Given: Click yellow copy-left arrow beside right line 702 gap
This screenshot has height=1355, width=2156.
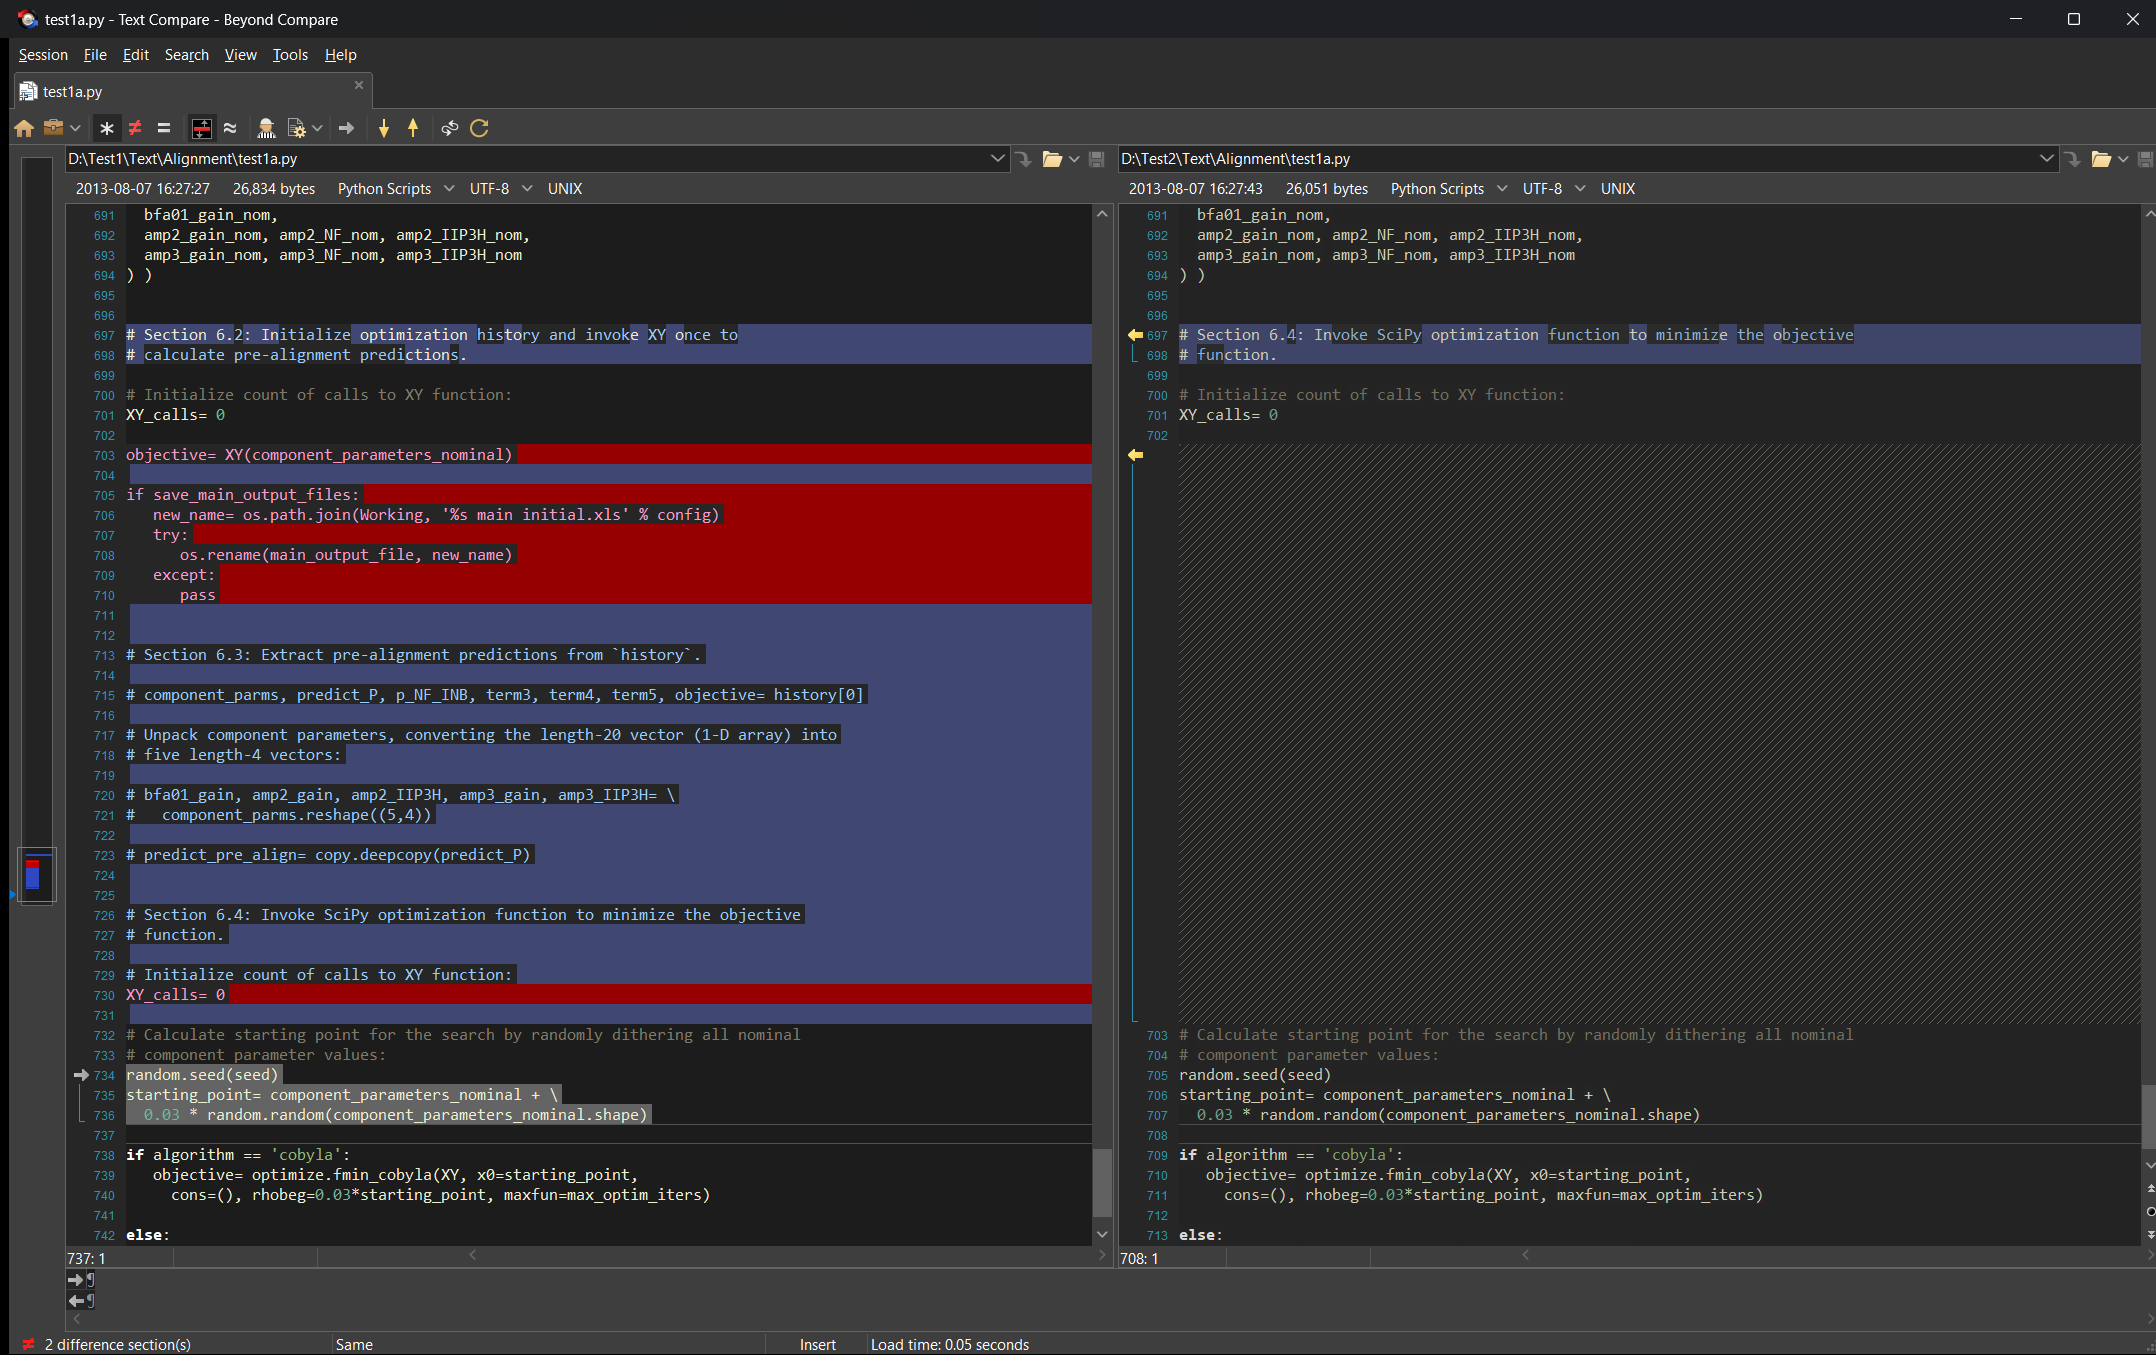Looking at the screenshot, I should coord(1135,455).
